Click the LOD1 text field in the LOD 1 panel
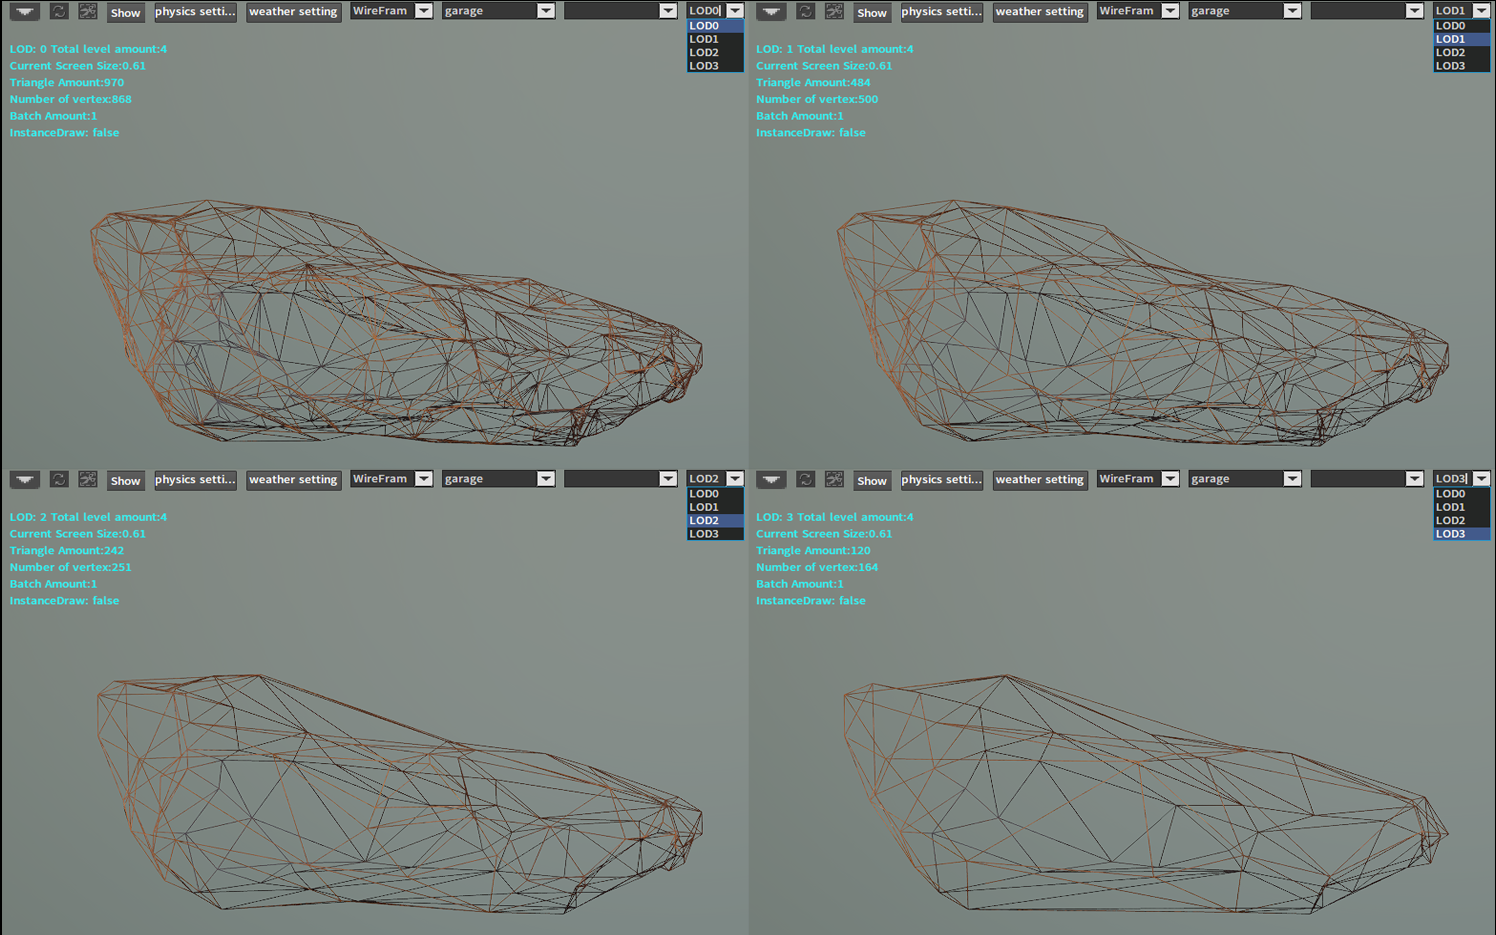The image size is (1496, 935). pos(1451,11)
